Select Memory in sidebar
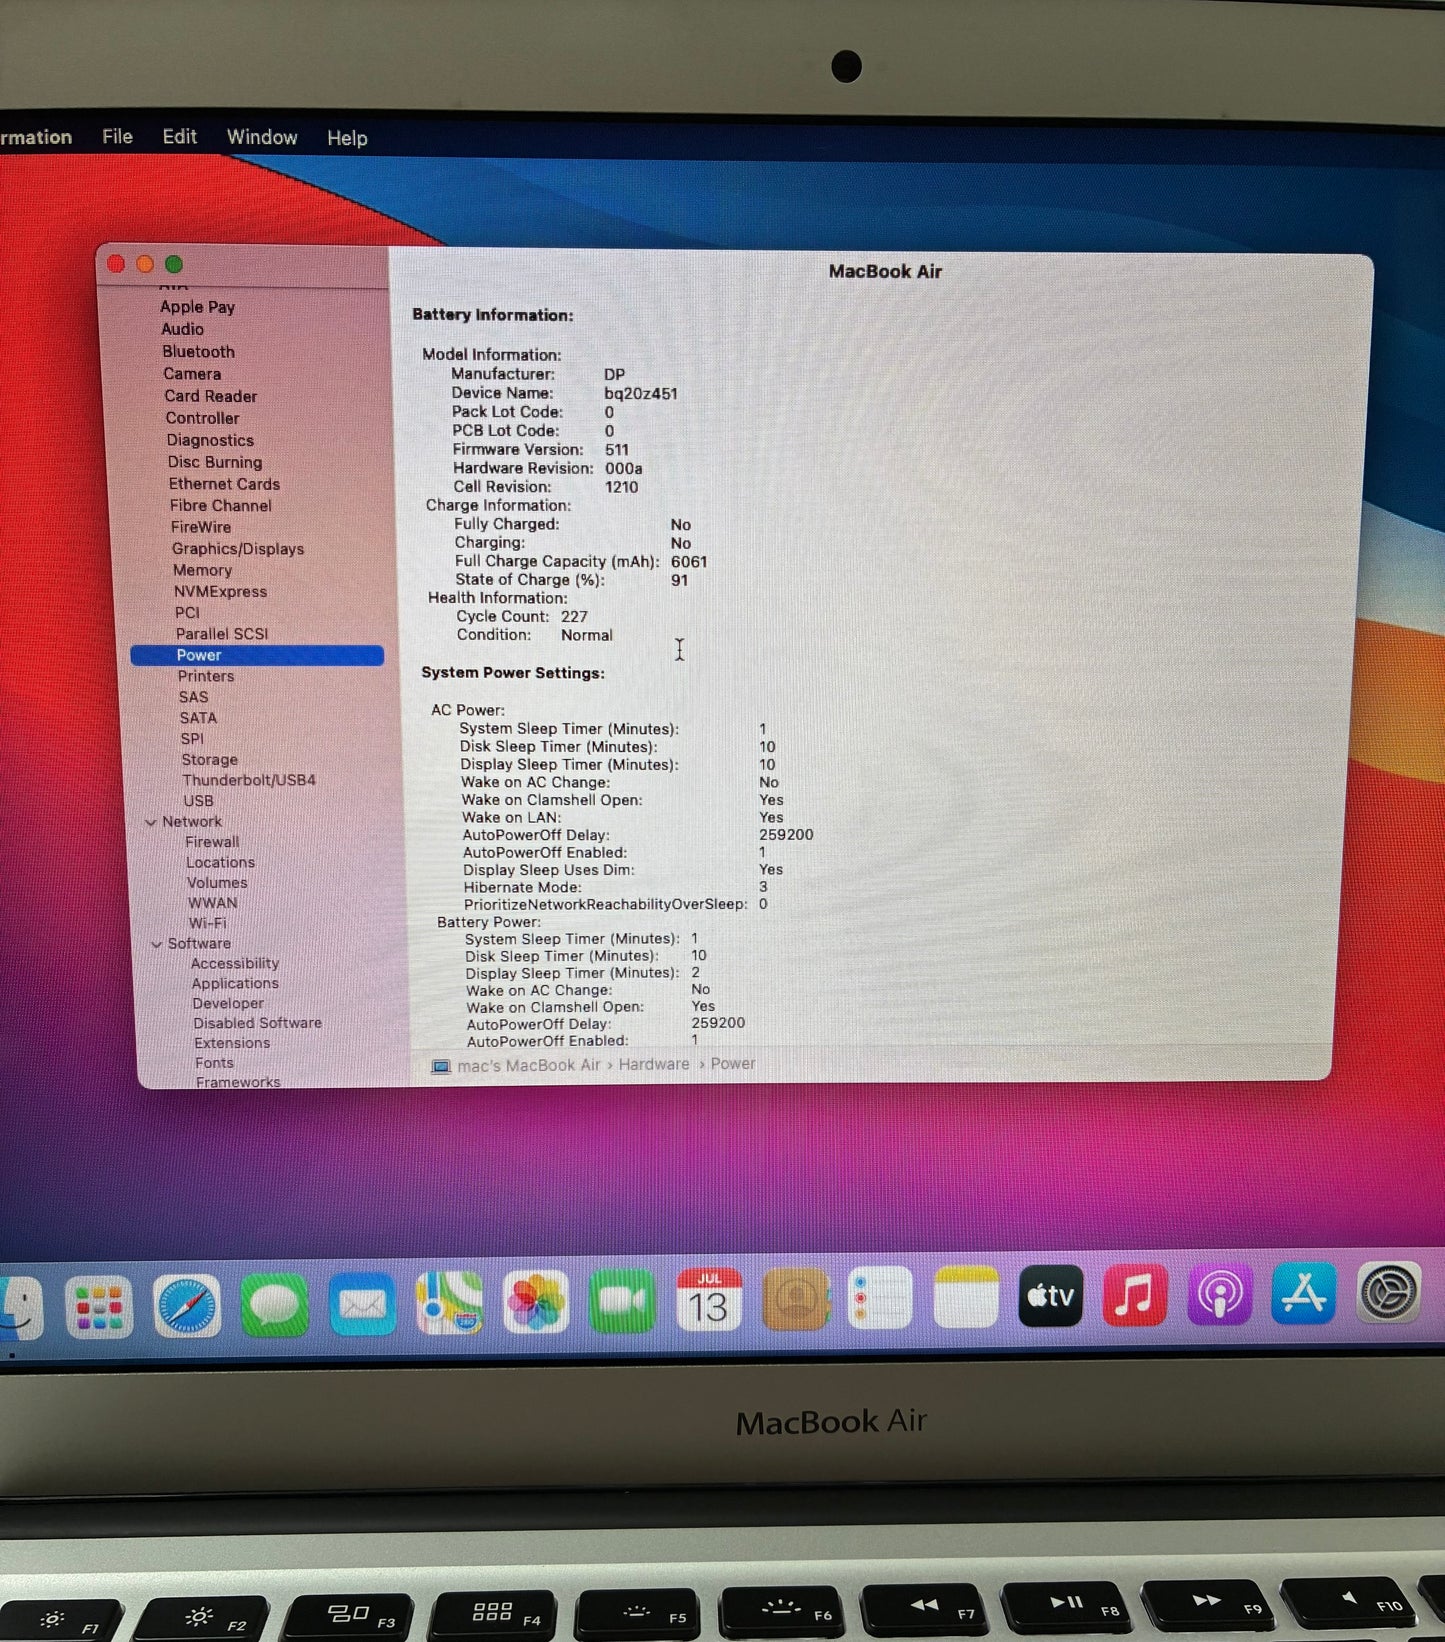1445x1642 pixels. (x=202, y=570)
